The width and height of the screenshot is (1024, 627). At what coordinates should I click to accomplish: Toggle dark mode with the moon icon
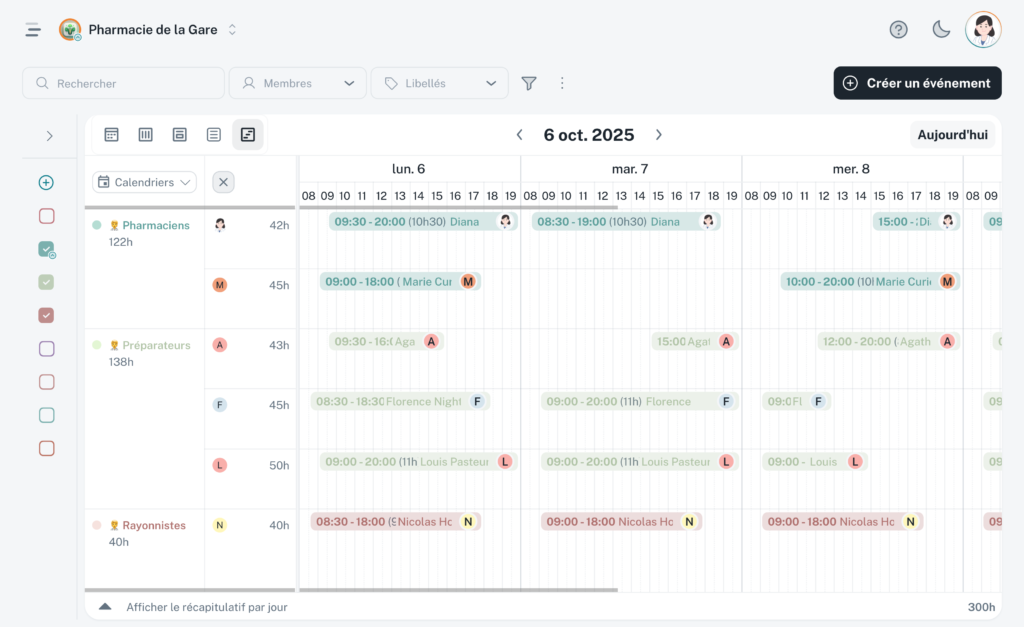pos(941,29)
